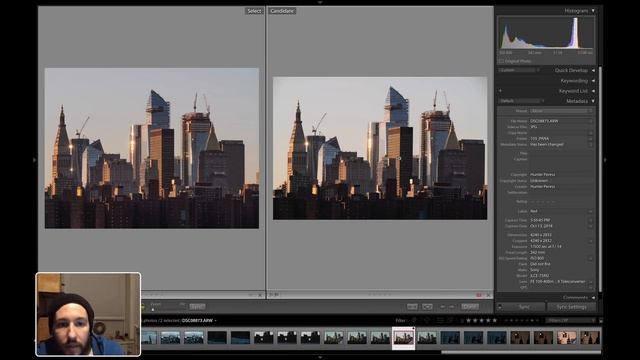The height and width of the screenshot is (360, 640).
Task: Toggle the filter switch at filmstrip right end
Action: (600, 320)
